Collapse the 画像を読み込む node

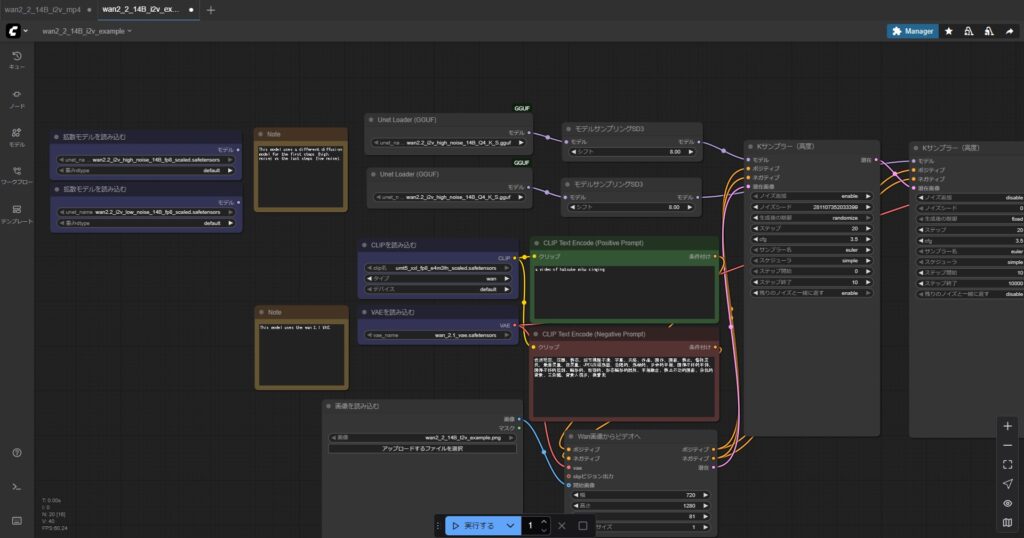click(328, 406)
